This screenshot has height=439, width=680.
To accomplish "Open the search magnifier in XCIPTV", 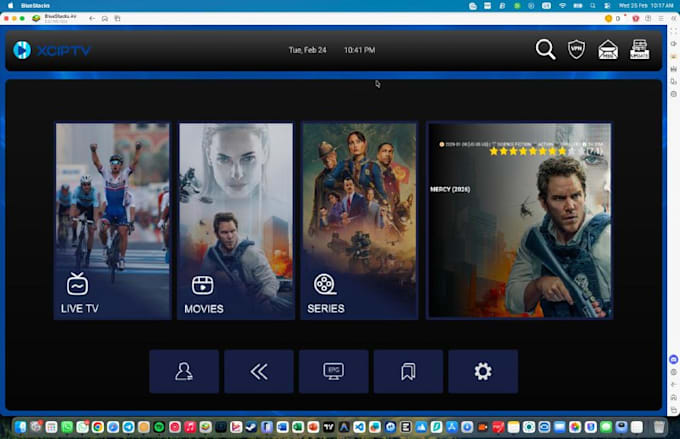I will click(545, 49).
